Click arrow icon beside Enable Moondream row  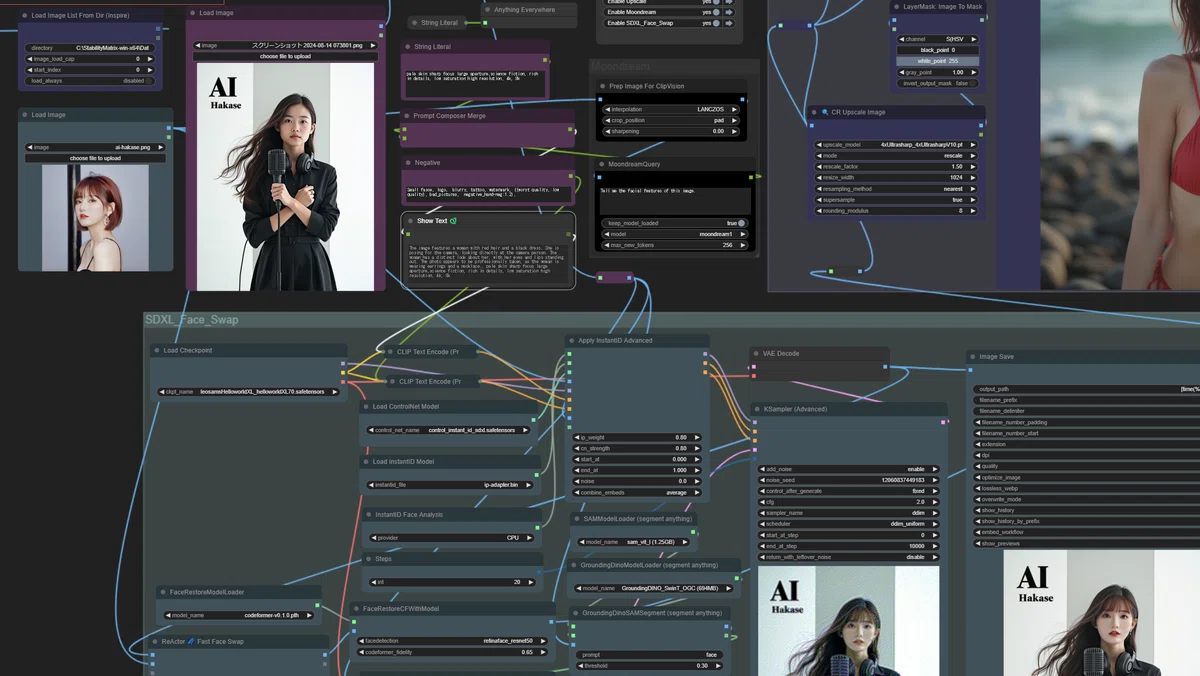(x=729, y=12)
